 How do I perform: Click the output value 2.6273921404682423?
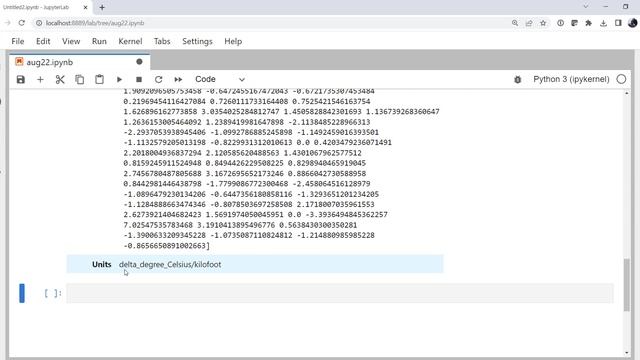162,215
